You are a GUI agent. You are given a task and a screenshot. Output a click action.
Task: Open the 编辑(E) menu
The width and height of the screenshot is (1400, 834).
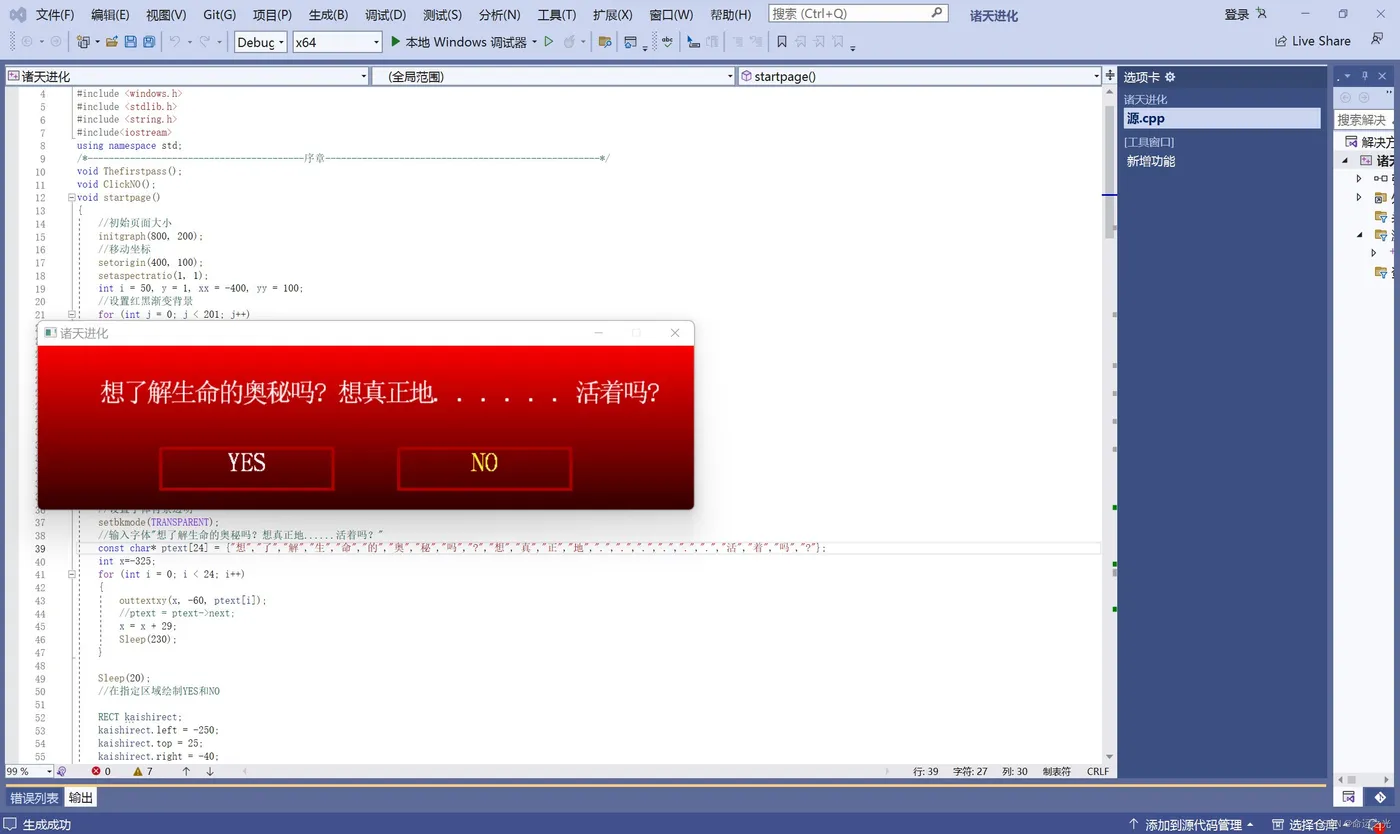(x=110, y=15)
